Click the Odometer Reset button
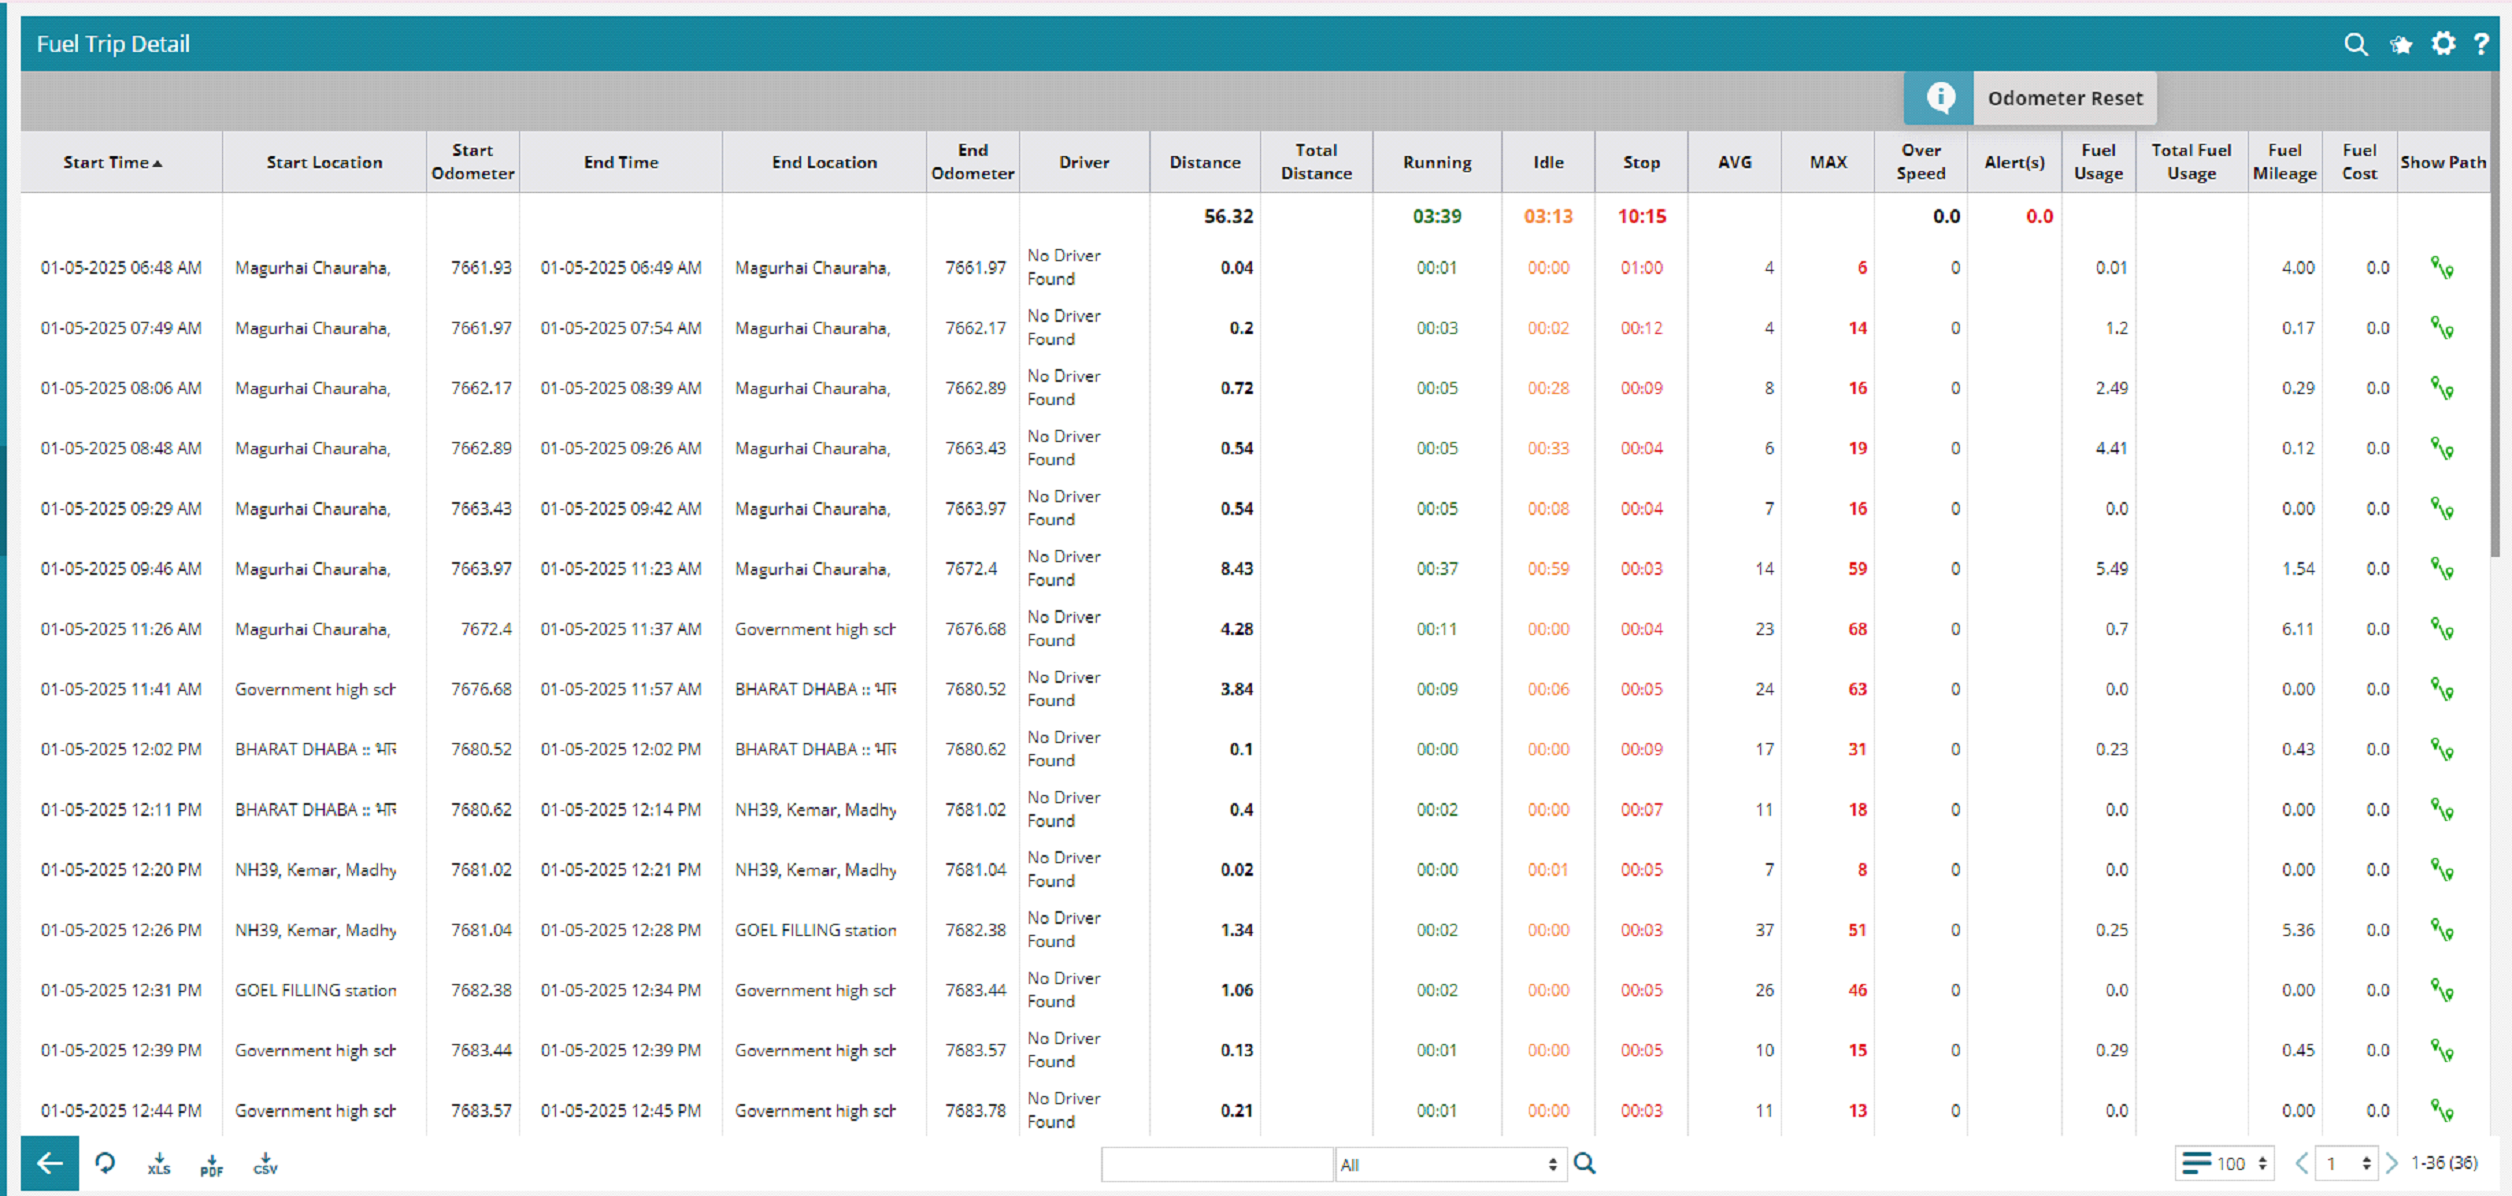The height and width of the screenshot is (1196, 2512). 2064,98
